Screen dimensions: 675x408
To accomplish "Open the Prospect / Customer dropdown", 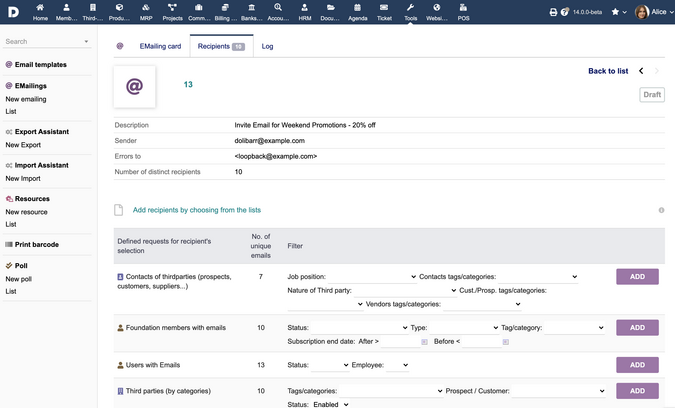I will tap(558, 391).
